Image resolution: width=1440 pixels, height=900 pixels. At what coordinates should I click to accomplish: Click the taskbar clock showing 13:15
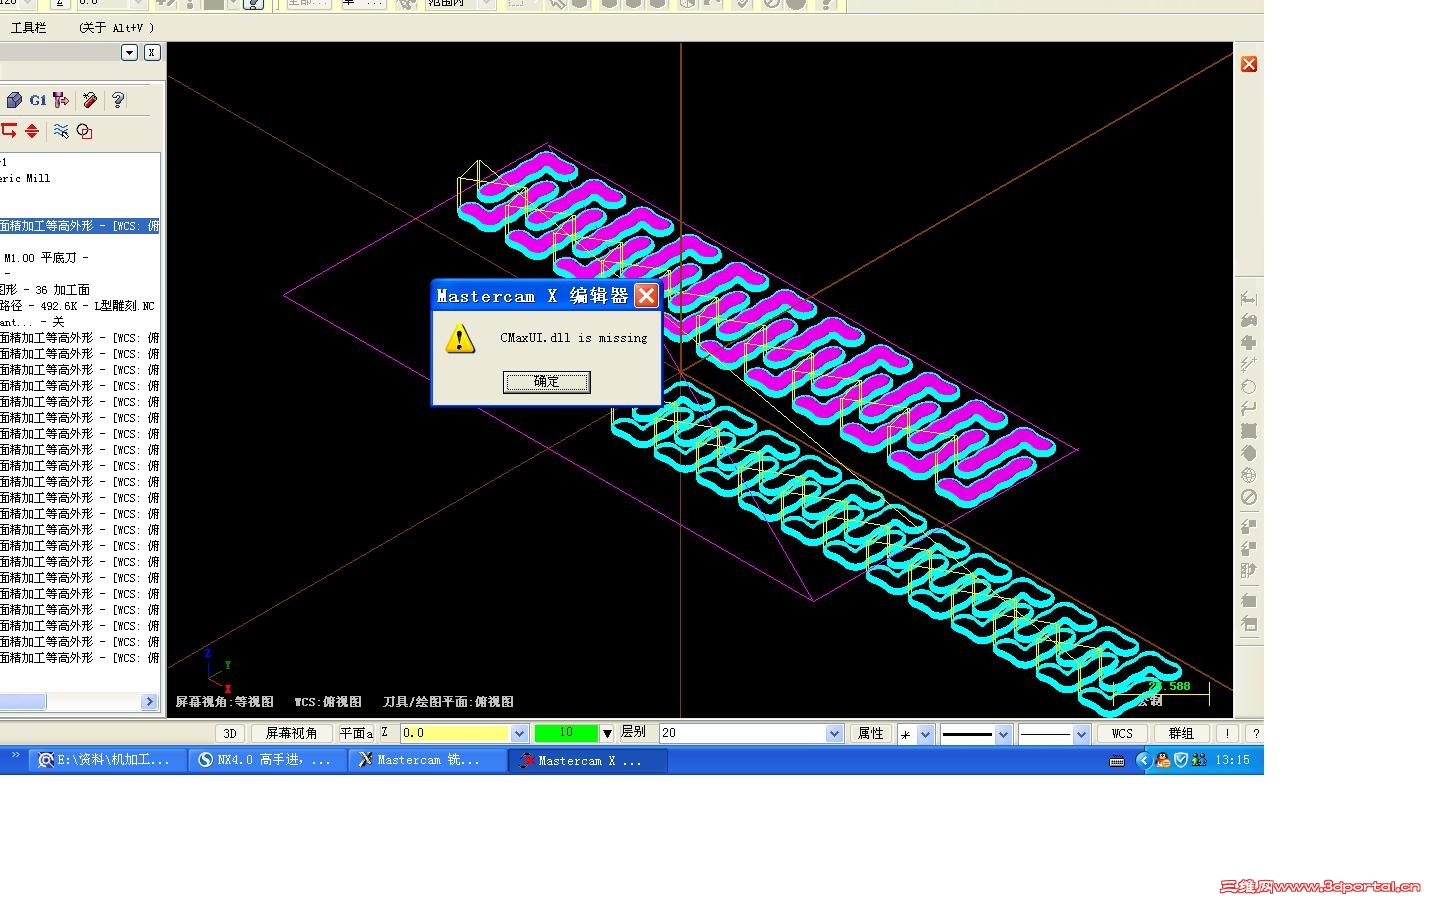click(x=1233, y=760)
